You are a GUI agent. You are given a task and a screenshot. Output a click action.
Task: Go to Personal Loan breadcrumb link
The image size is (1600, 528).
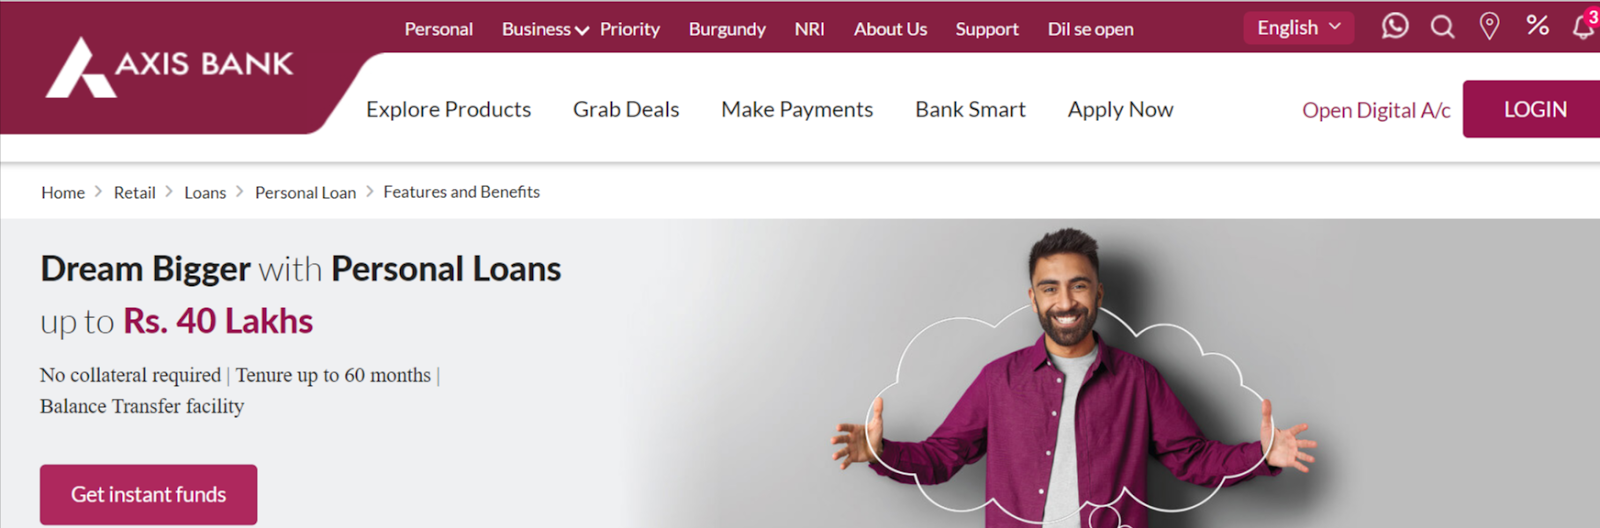pos(305,192)
